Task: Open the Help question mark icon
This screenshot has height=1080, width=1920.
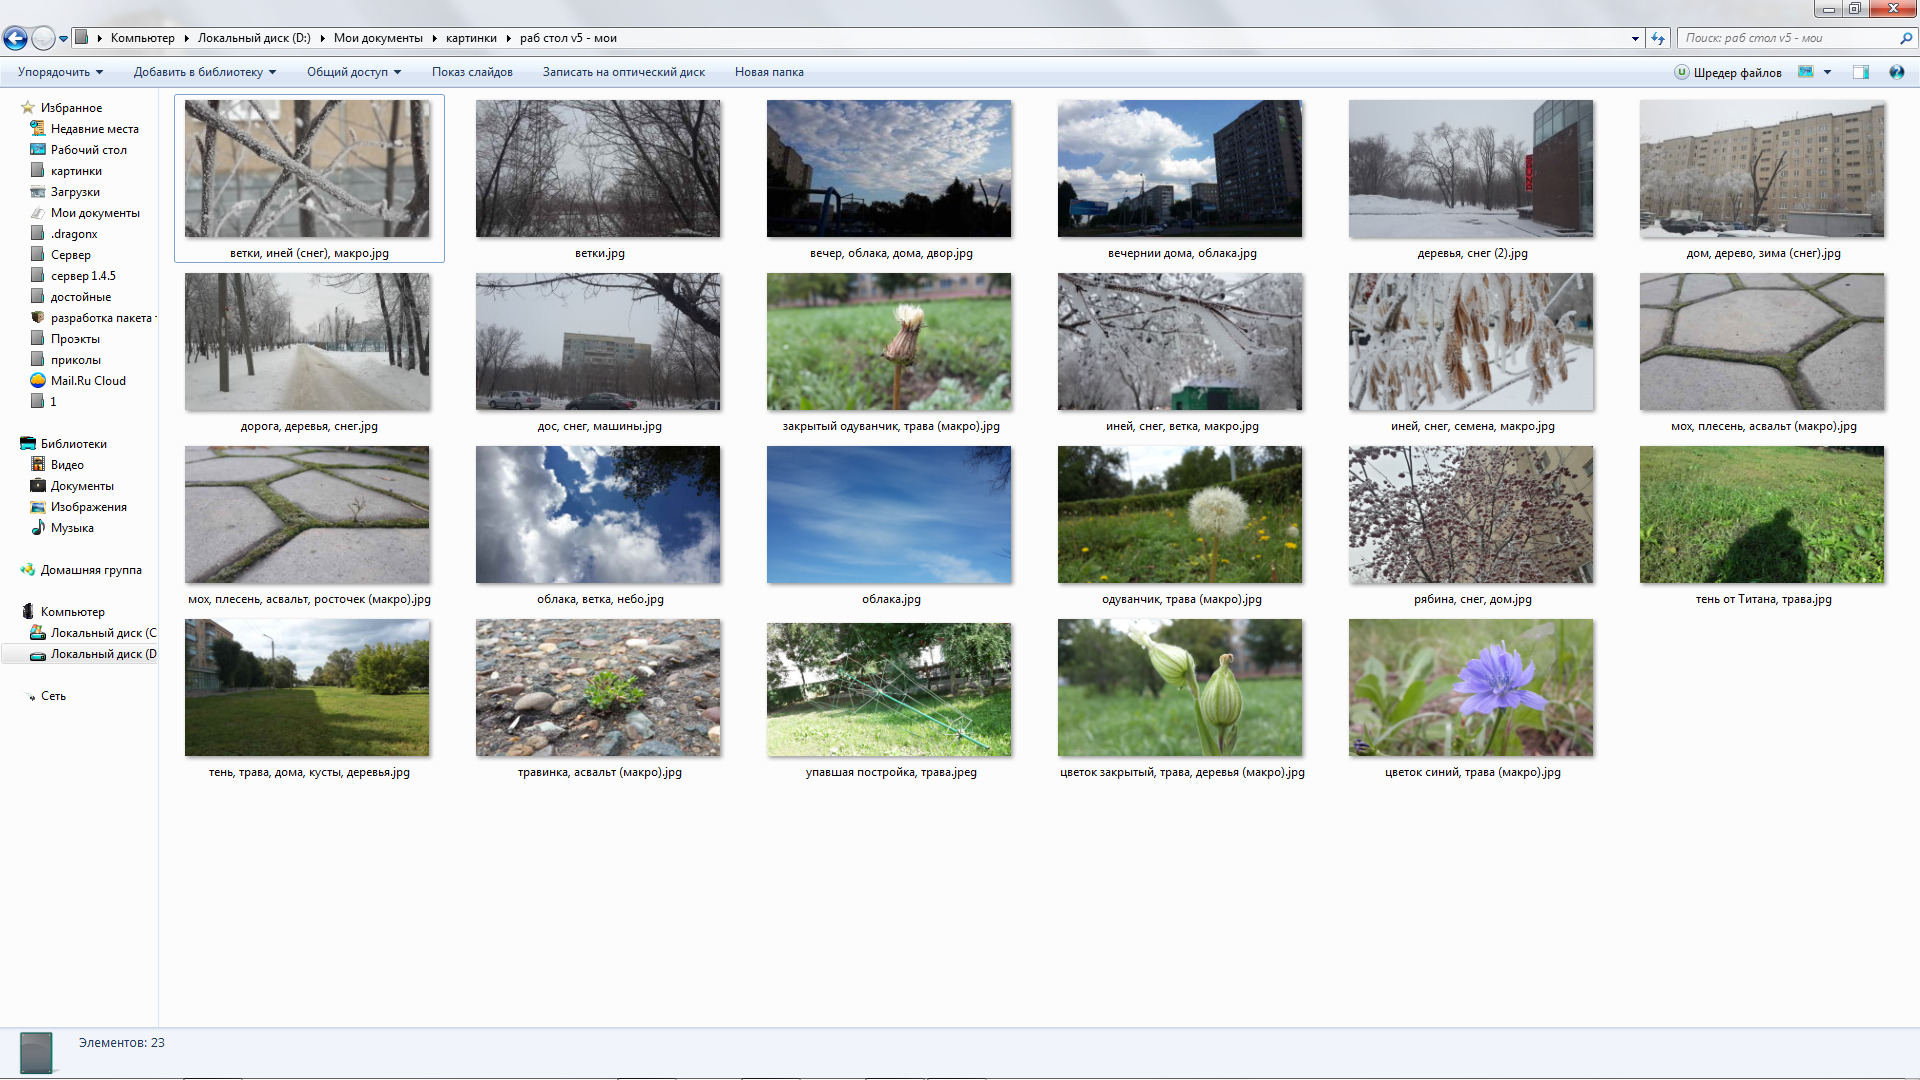Action: pos(1896,72)
